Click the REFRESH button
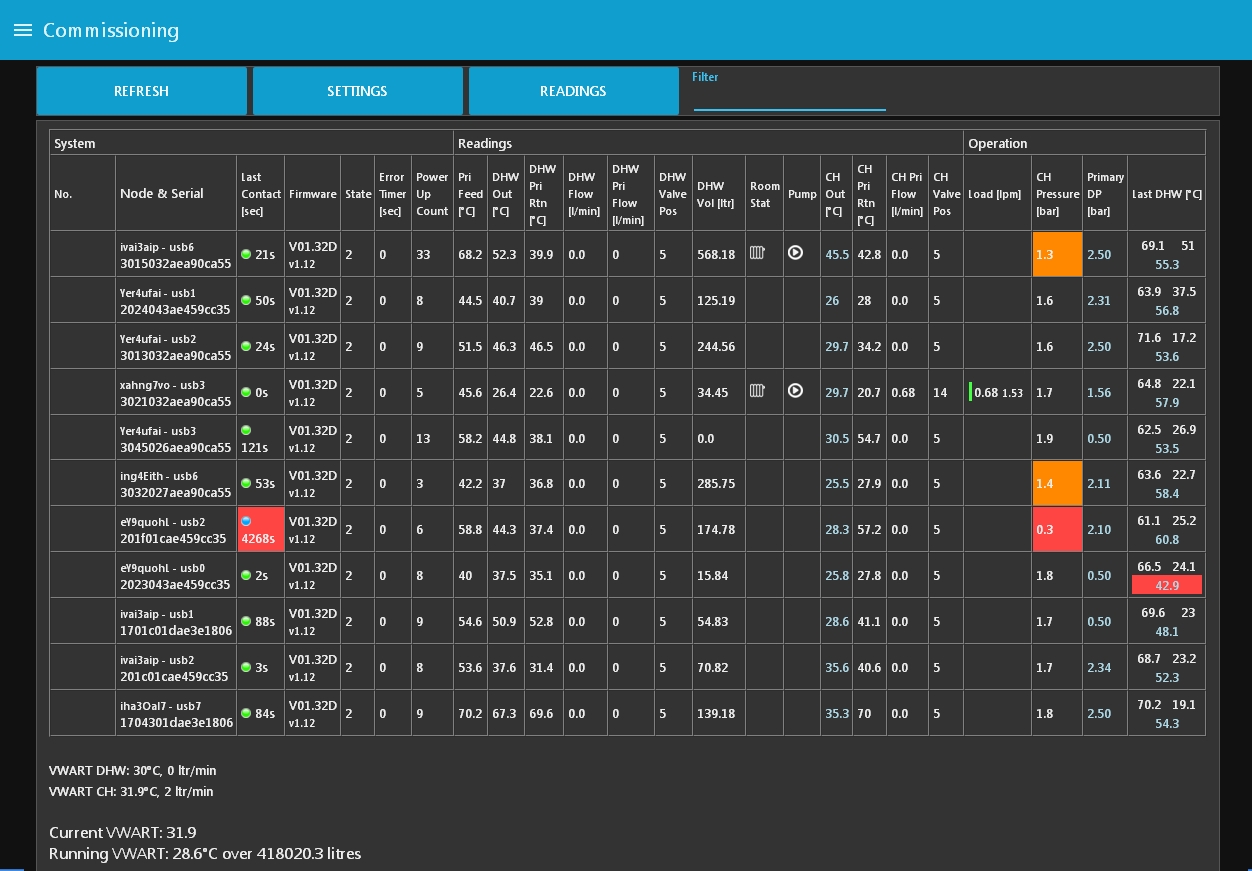The width and height of the screenshot is (1252, 871). click(142, 91)
